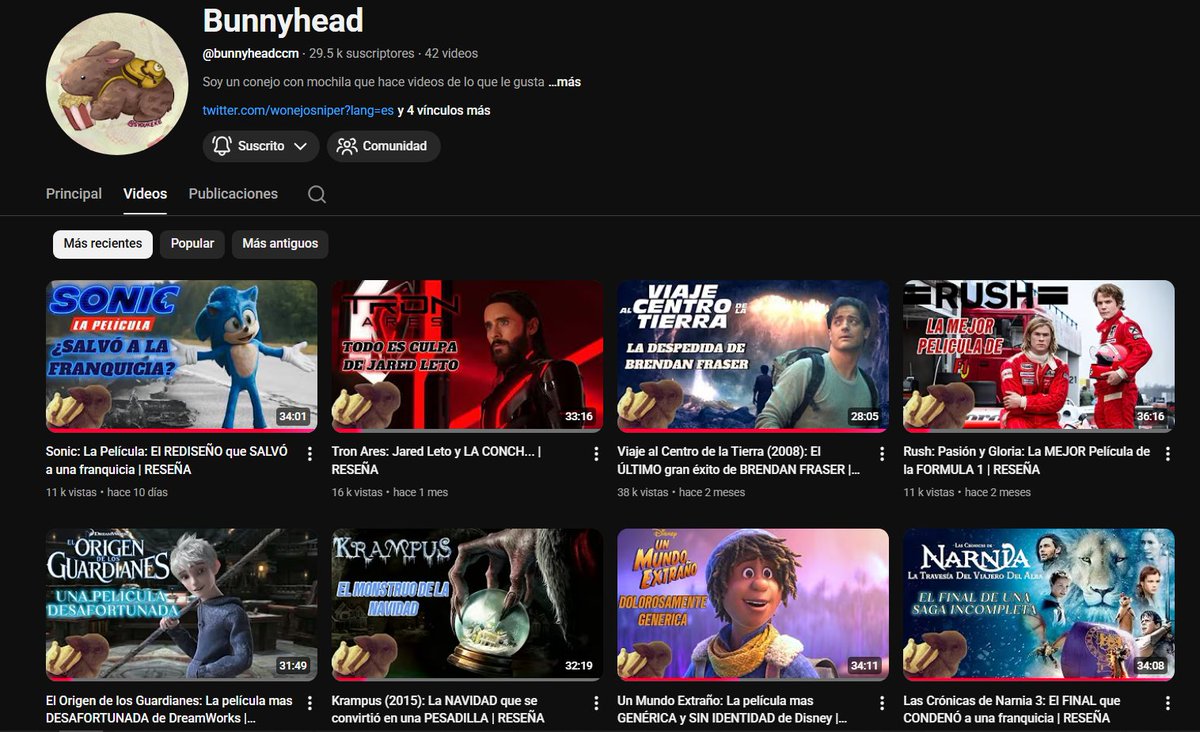The height and width of the screenshot is (732, 1200).
Task: Click the 36:16 duration badge on Rush thumbnail
Action: [1151, 417]
